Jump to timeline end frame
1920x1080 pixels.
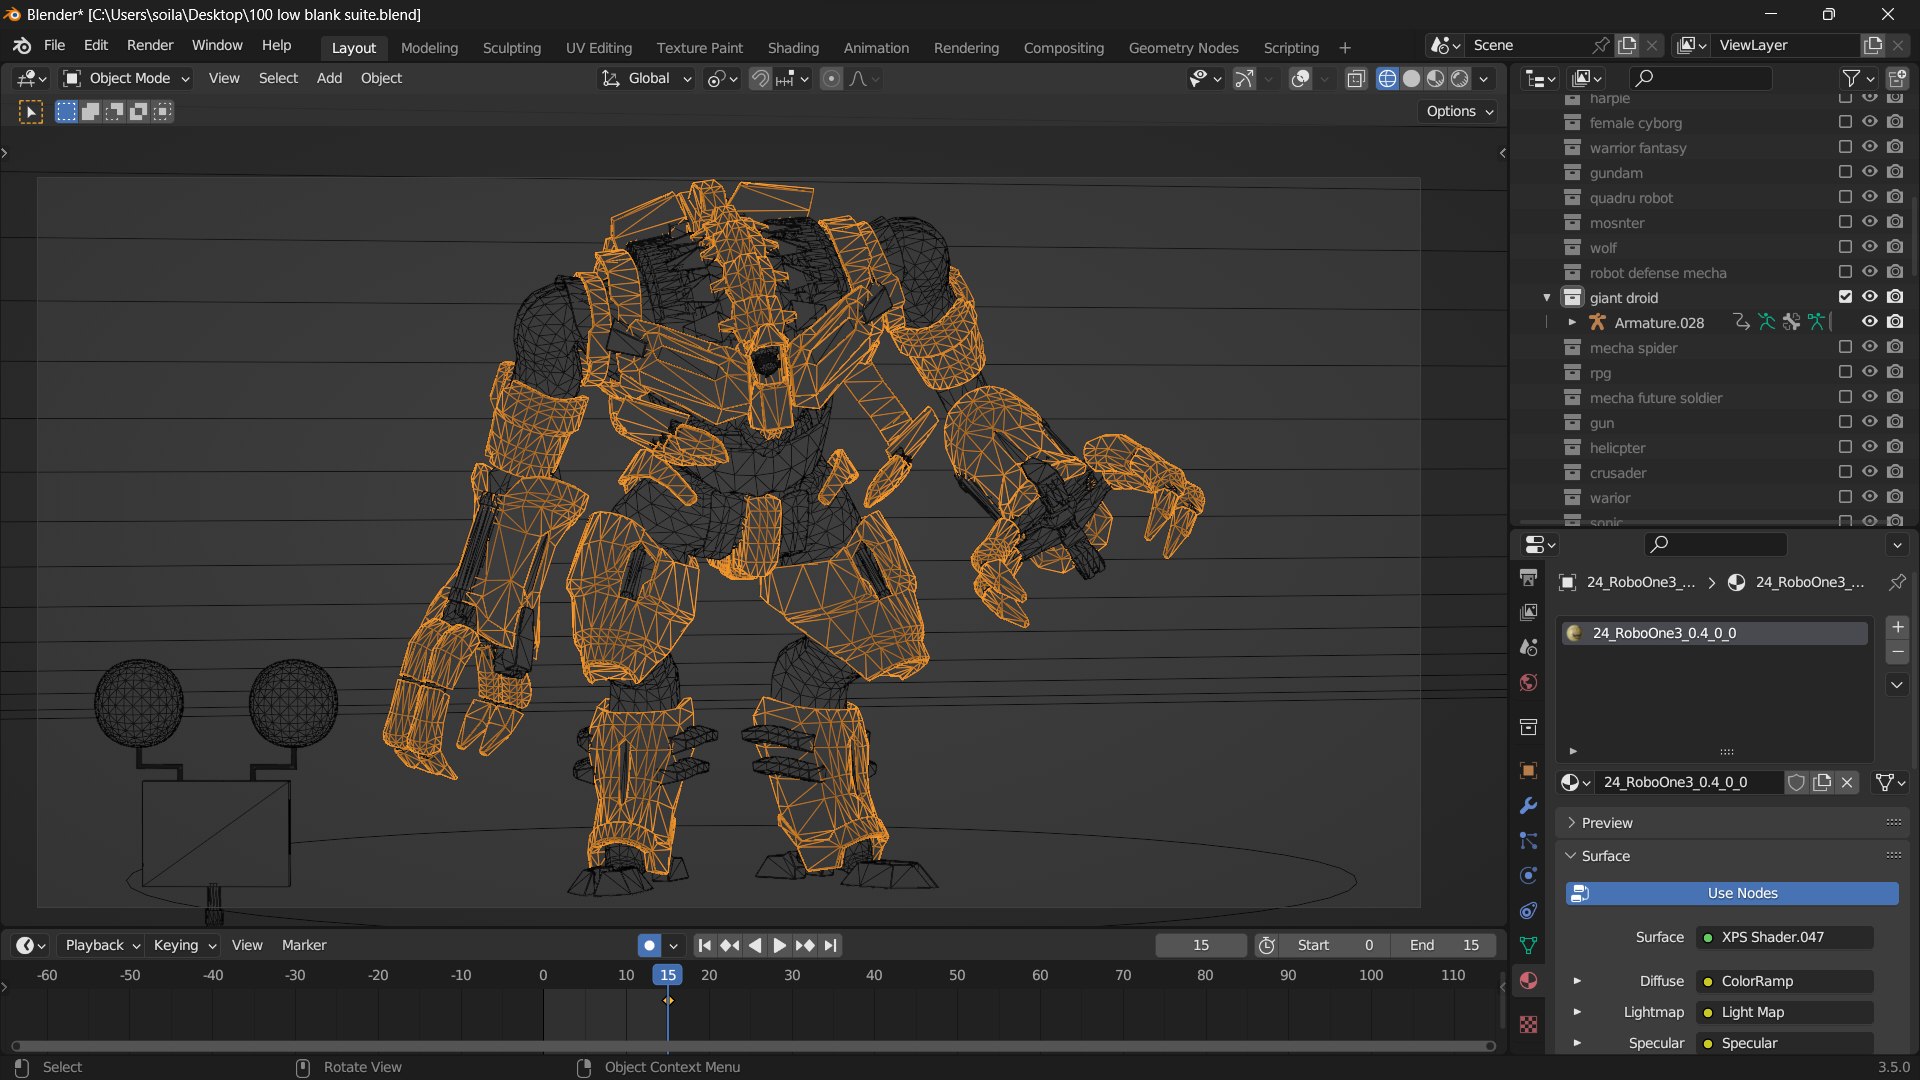[831, 945]
